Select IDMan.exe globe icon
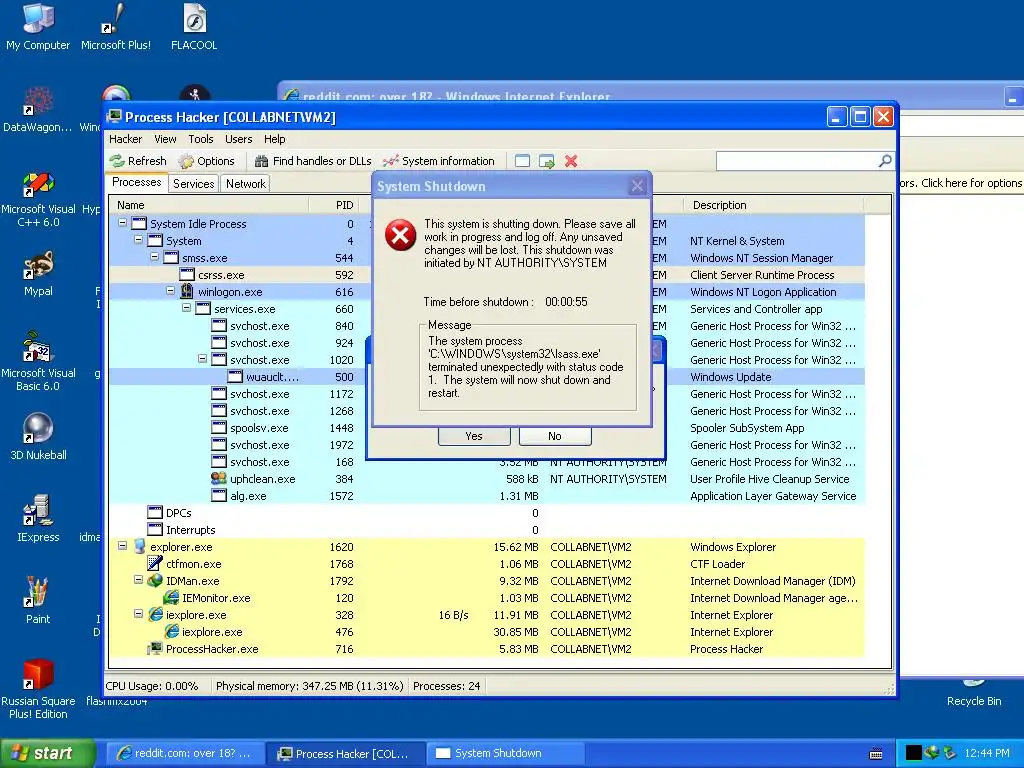The width and height of the screenshot is (1024, 768). (155, 580)
